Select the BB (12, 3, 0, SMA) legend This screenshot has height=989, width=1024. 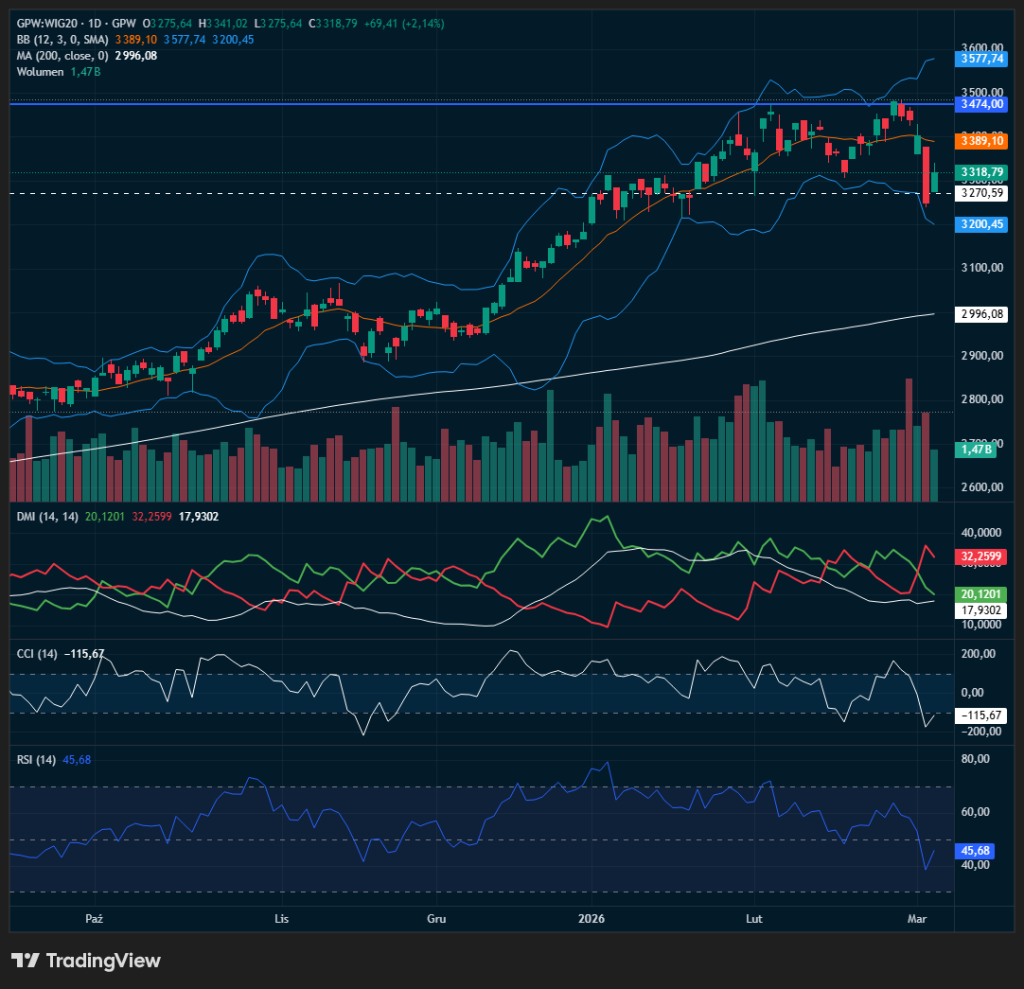[62, 39]
